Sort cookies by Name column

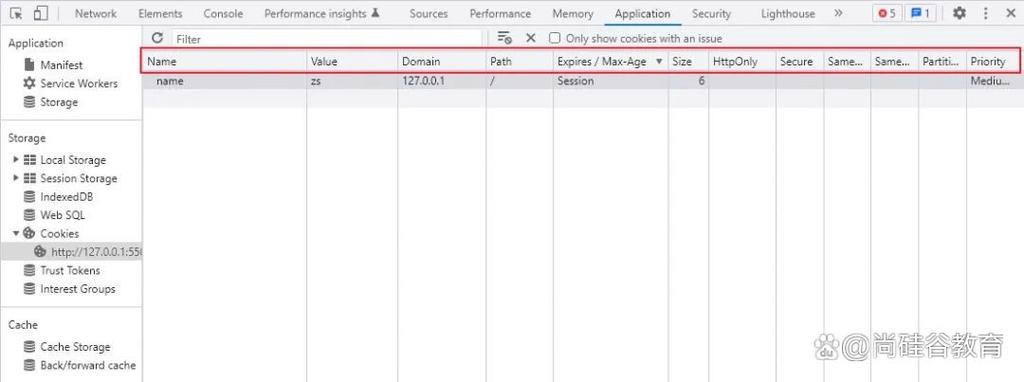tap(225, 61)
